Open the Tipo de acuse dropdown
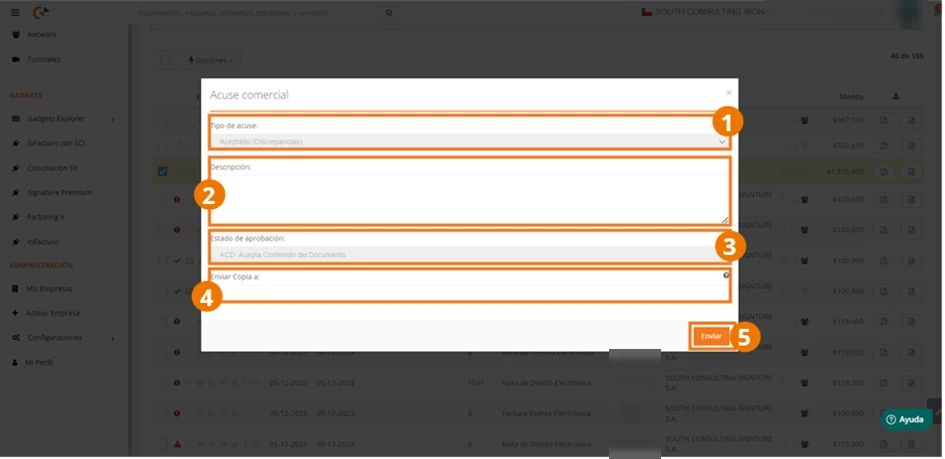The height and width of the screenshot is (459, 945). (x=470, y=142)
